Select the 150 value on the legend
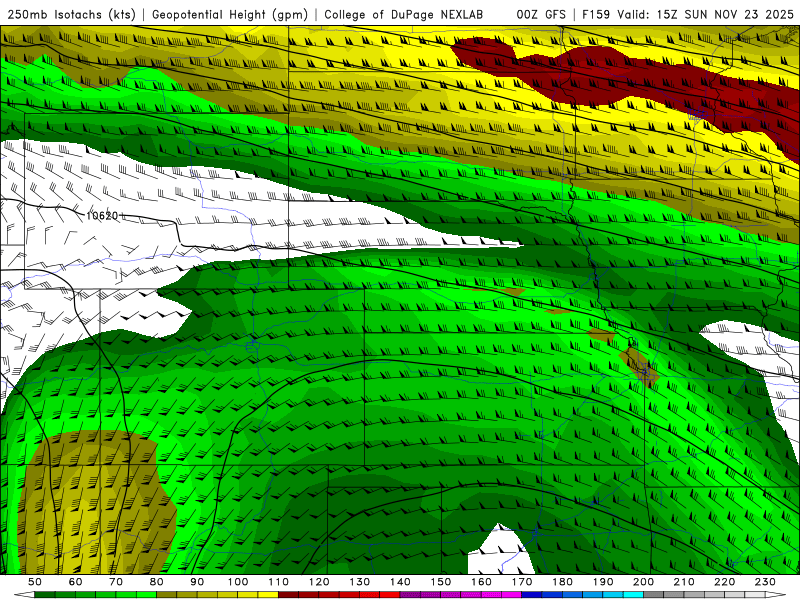The image size is (800, 600). (441, 582)
